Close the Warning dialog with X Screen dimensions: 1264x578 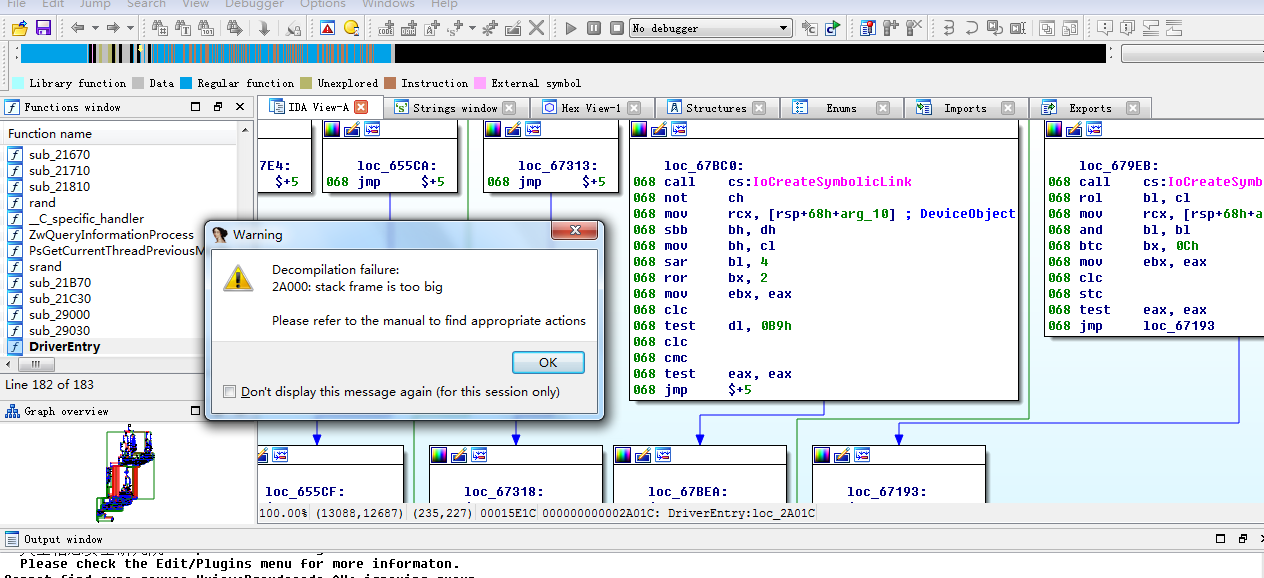click(x=576, y=232)
